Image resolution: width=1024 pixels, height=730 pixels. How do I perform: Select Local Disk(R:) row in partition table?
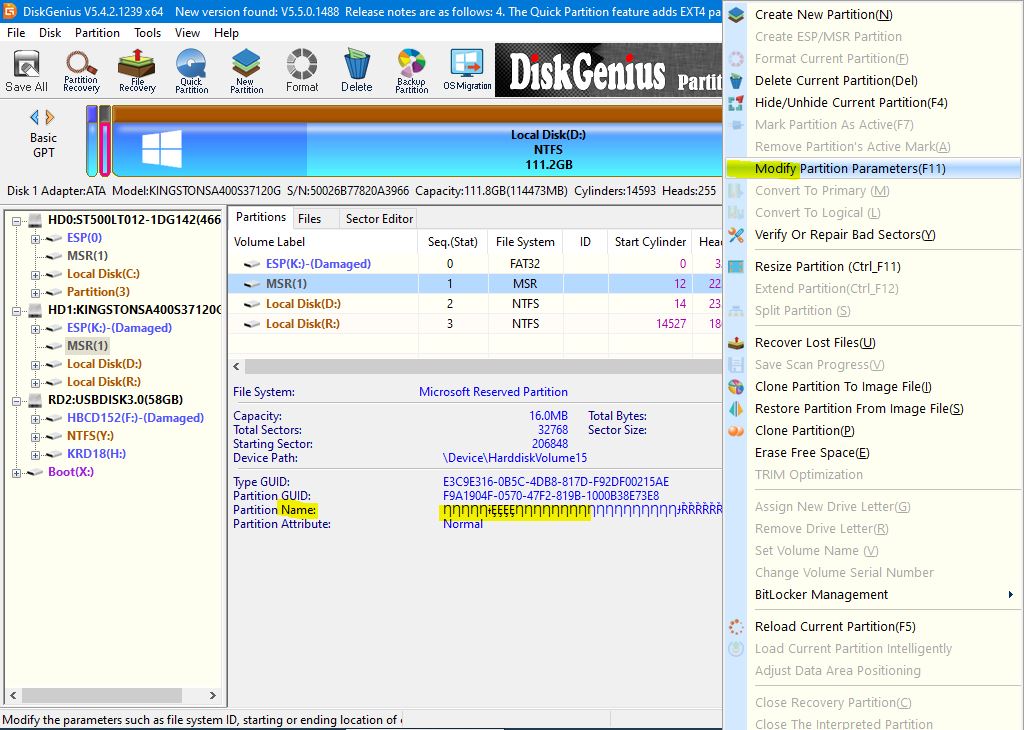pyautogui.click(x=303, y=324)
